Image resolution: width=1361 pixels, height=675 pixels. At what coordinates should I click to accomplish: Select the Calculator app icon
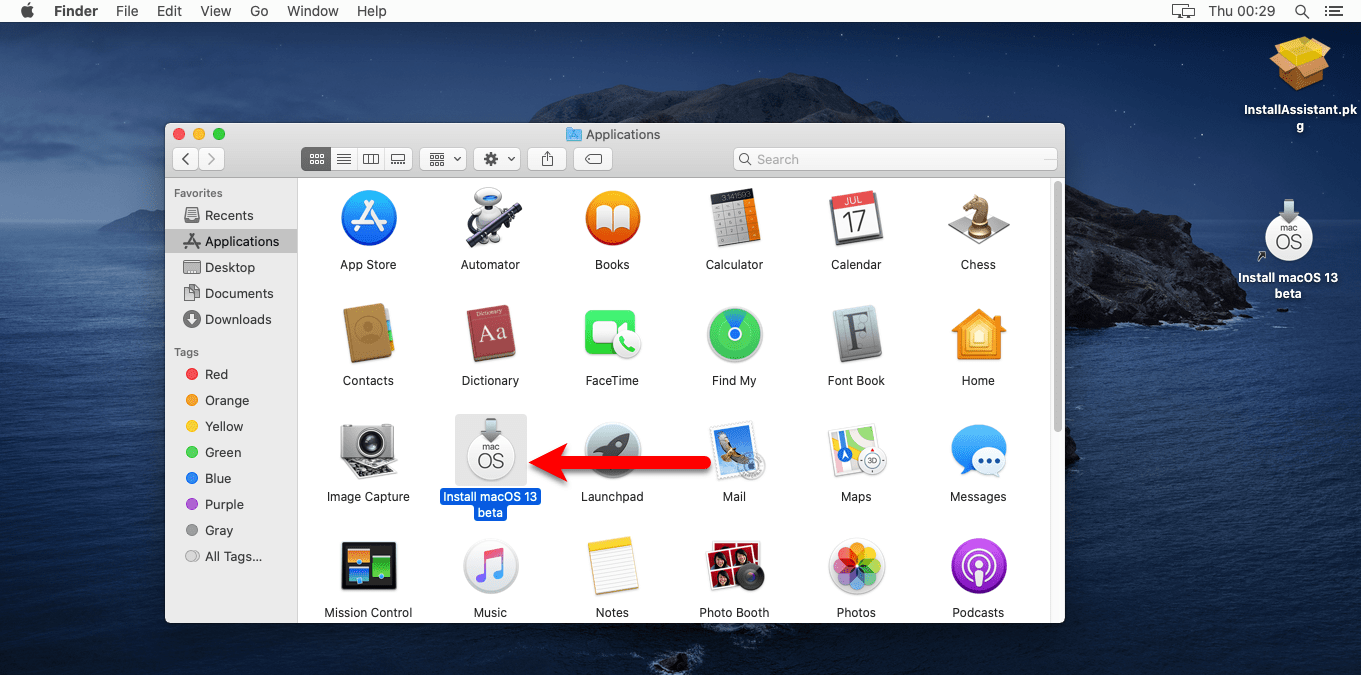click(x=734, y=218)
